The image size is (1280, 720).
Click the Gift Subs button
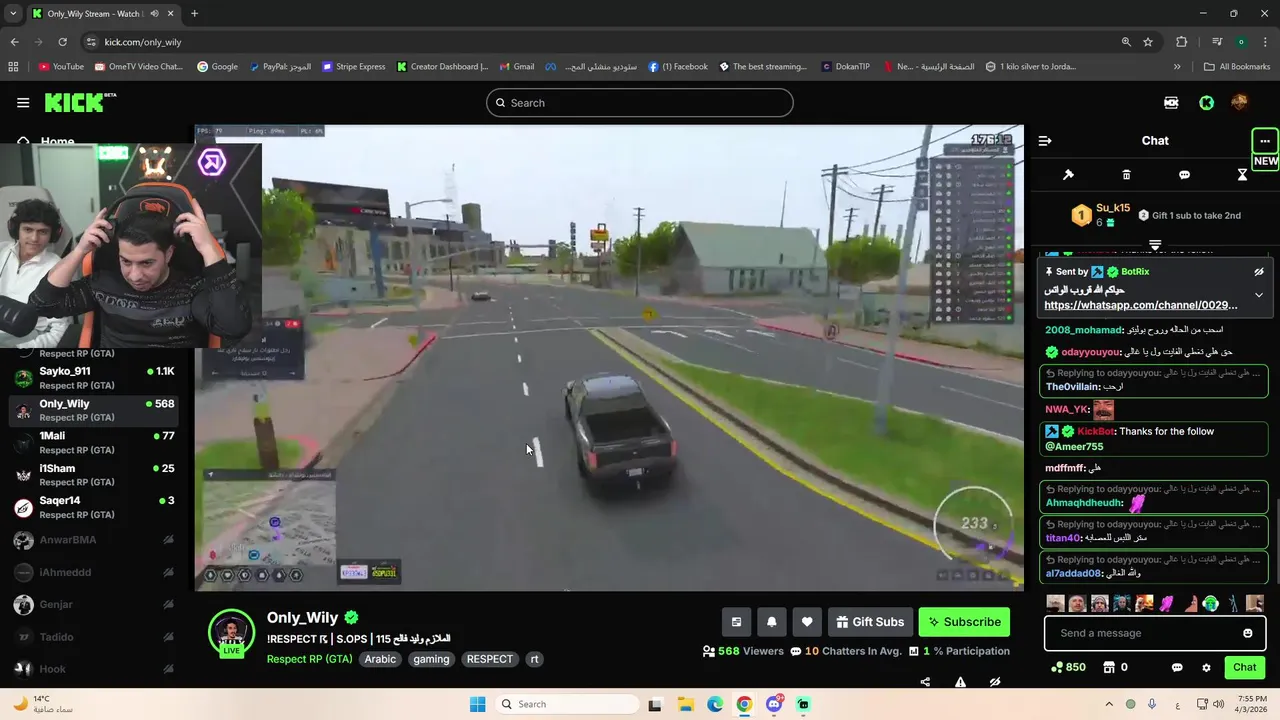[x=870, y=622]
